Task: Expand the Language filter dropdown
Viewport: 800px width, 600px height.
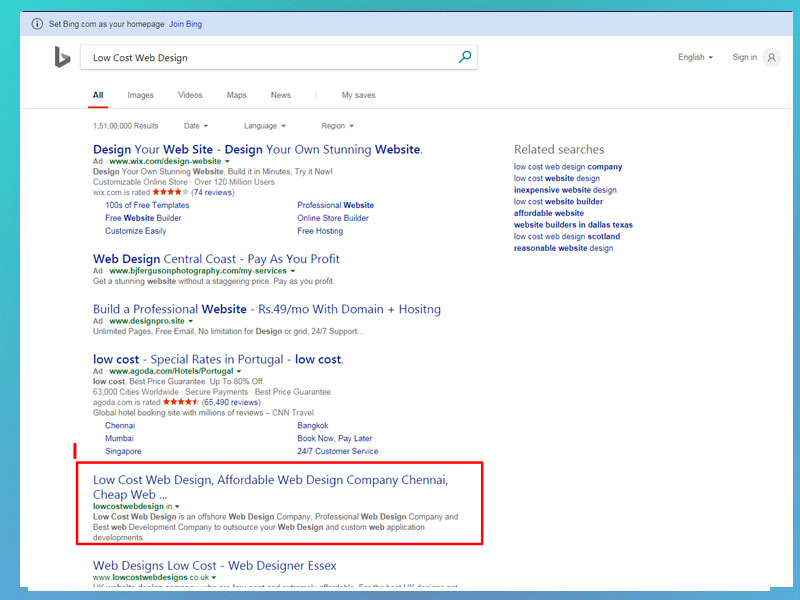Action: pyautogui.click(x=264, y=126)
